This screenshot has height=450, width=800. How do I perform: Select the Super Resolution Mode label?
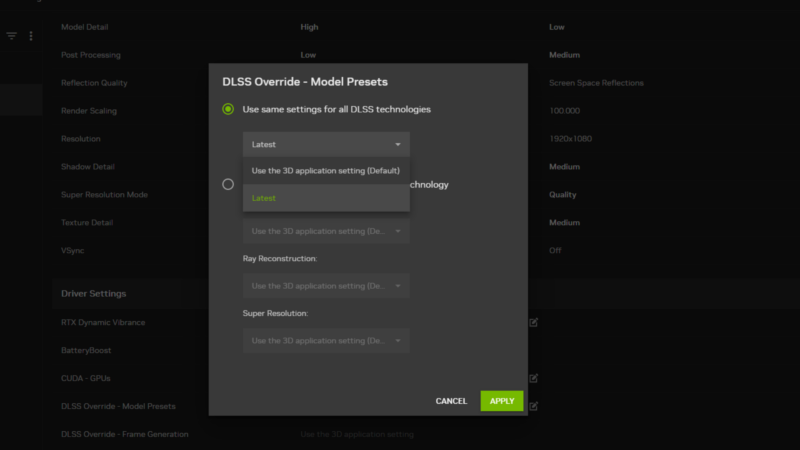click(x=105, y=194)
